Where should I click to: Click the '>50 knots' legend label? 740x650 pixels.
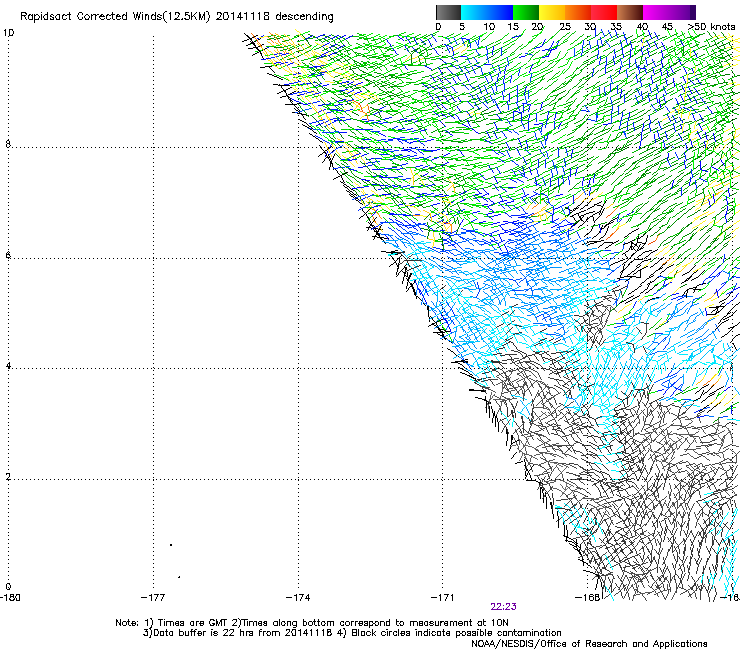coord(712,27)
